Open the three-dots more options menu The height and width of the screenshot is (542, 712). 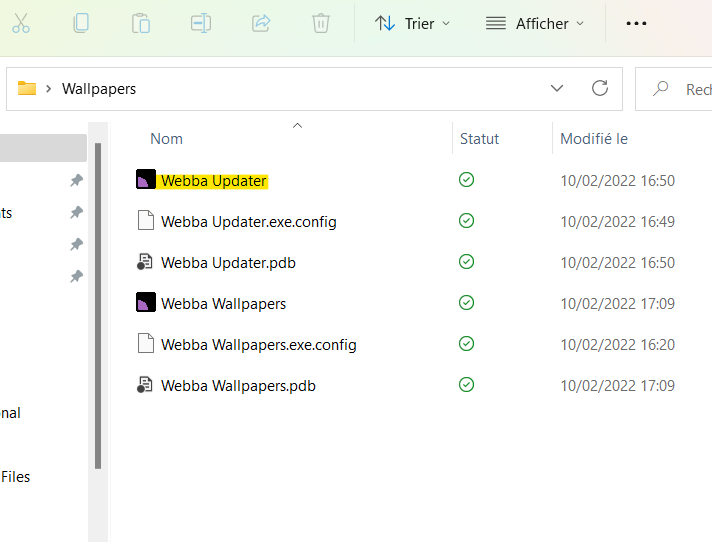[636, 24]
